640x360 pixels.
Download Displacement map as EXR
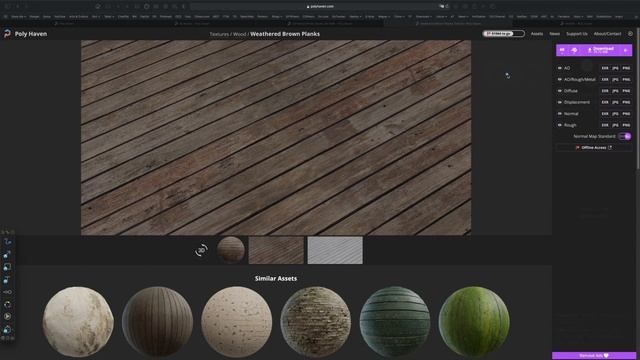[x=604, y=102]
